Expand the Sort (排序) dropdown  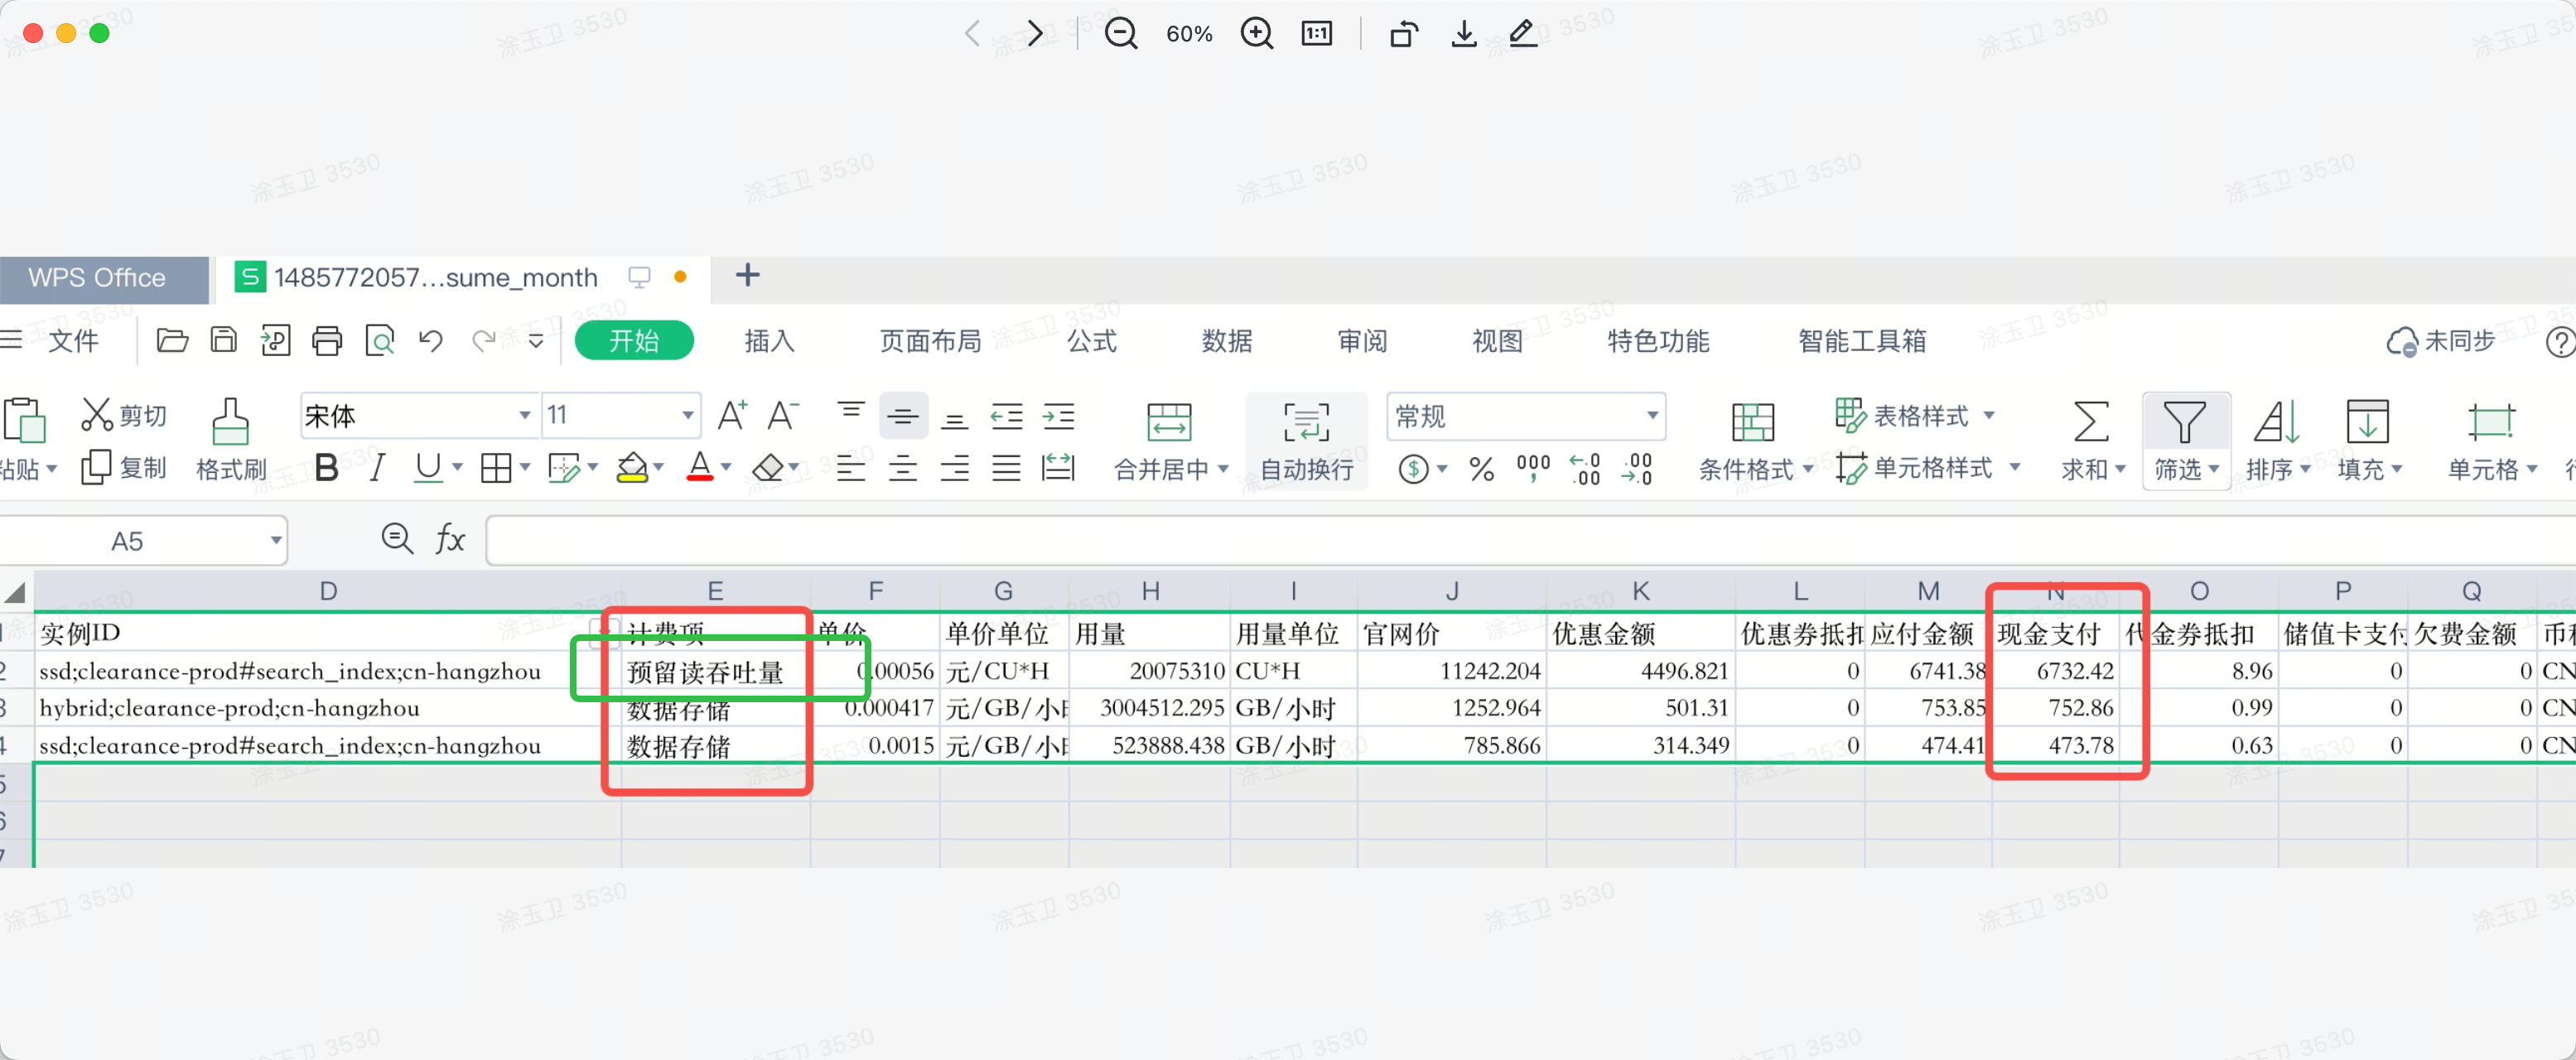(x=2305, y=469)
